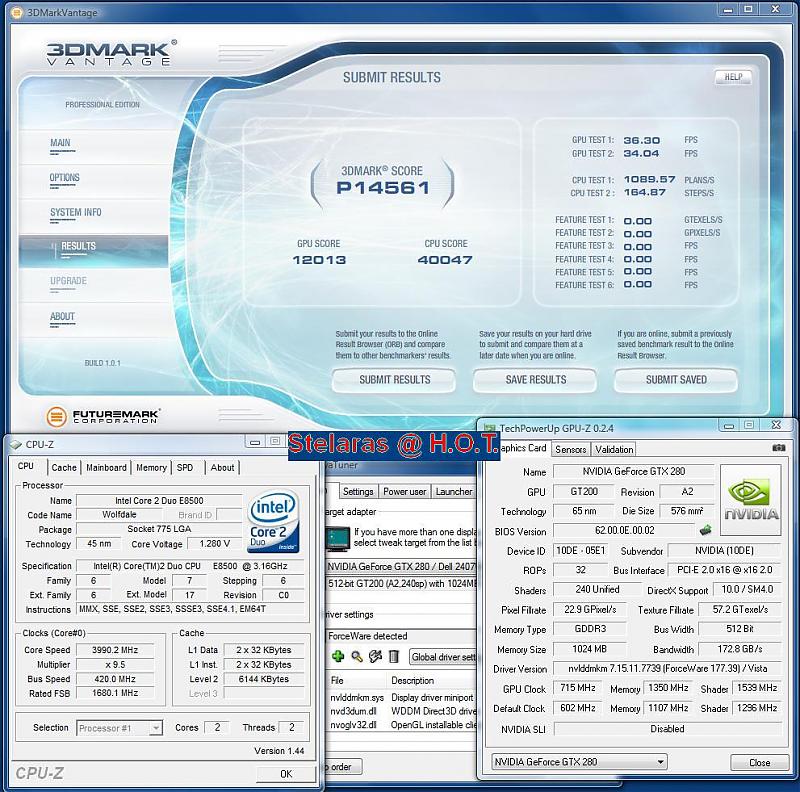This screenshot has width=800, height=792.
Task: Open the Global driver settings dropdown
Action: point(442,657)
